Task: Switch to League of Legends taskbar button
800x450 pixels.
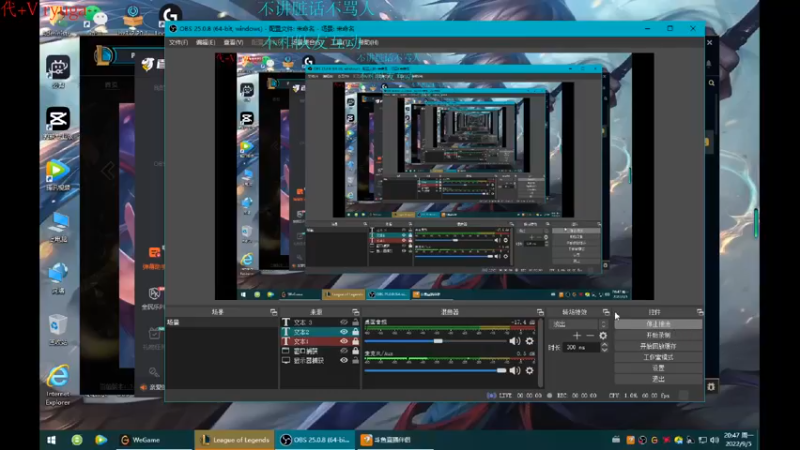Action: click(235, 440)
